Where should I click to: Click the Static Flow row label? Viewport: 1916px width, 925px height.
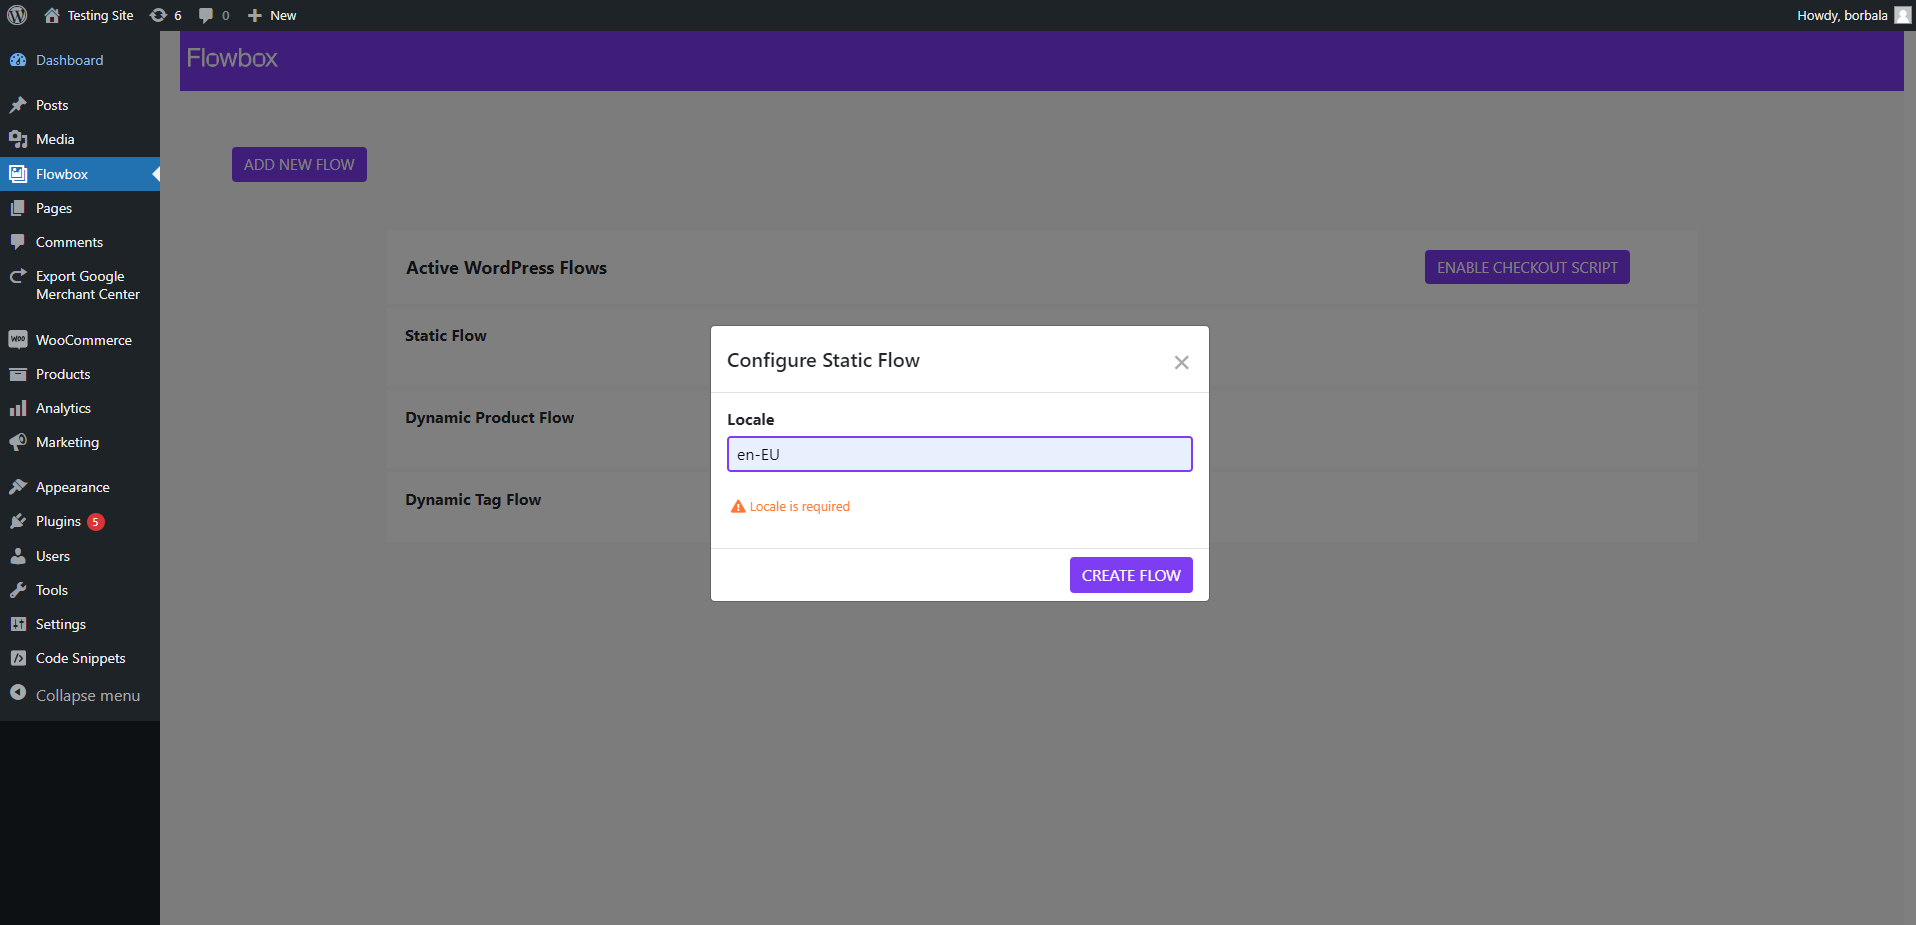tap(446, 336)
